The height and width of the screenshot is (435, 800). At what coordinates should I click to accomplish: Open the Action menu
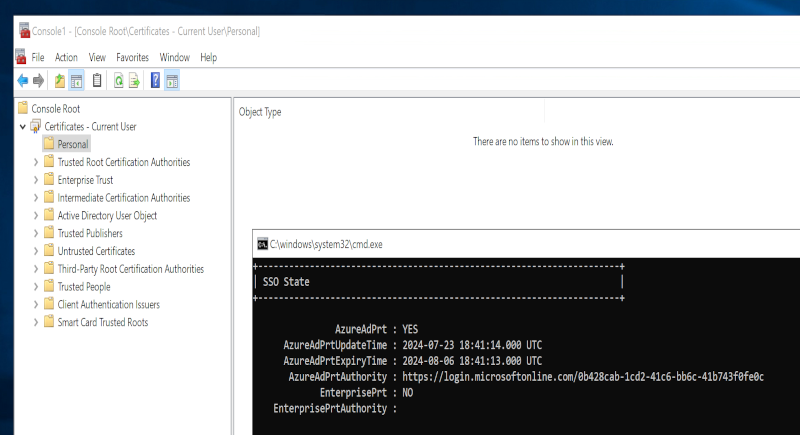coord(66,58)
